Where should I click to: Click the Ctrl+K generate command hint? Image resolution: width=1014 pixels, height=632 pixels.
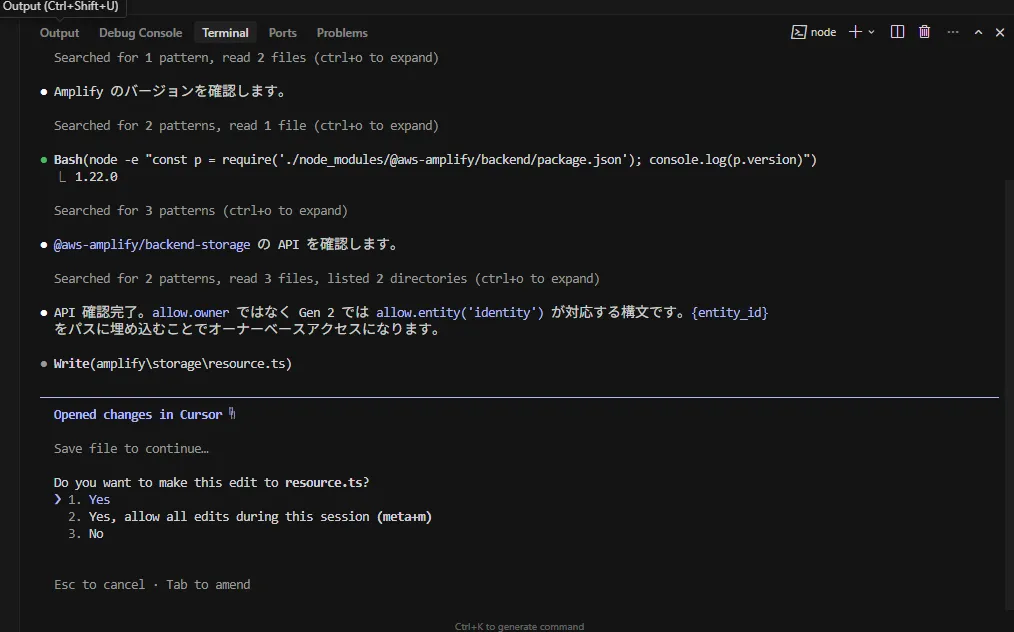519,626
